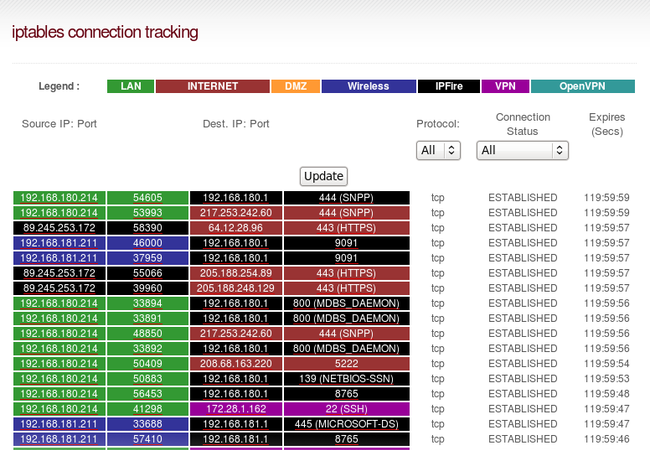Image resolution: width=650 pixels, height=450 pixels.
Task: Click the red INTERNET legend swatch
Action: click(213, 86)
